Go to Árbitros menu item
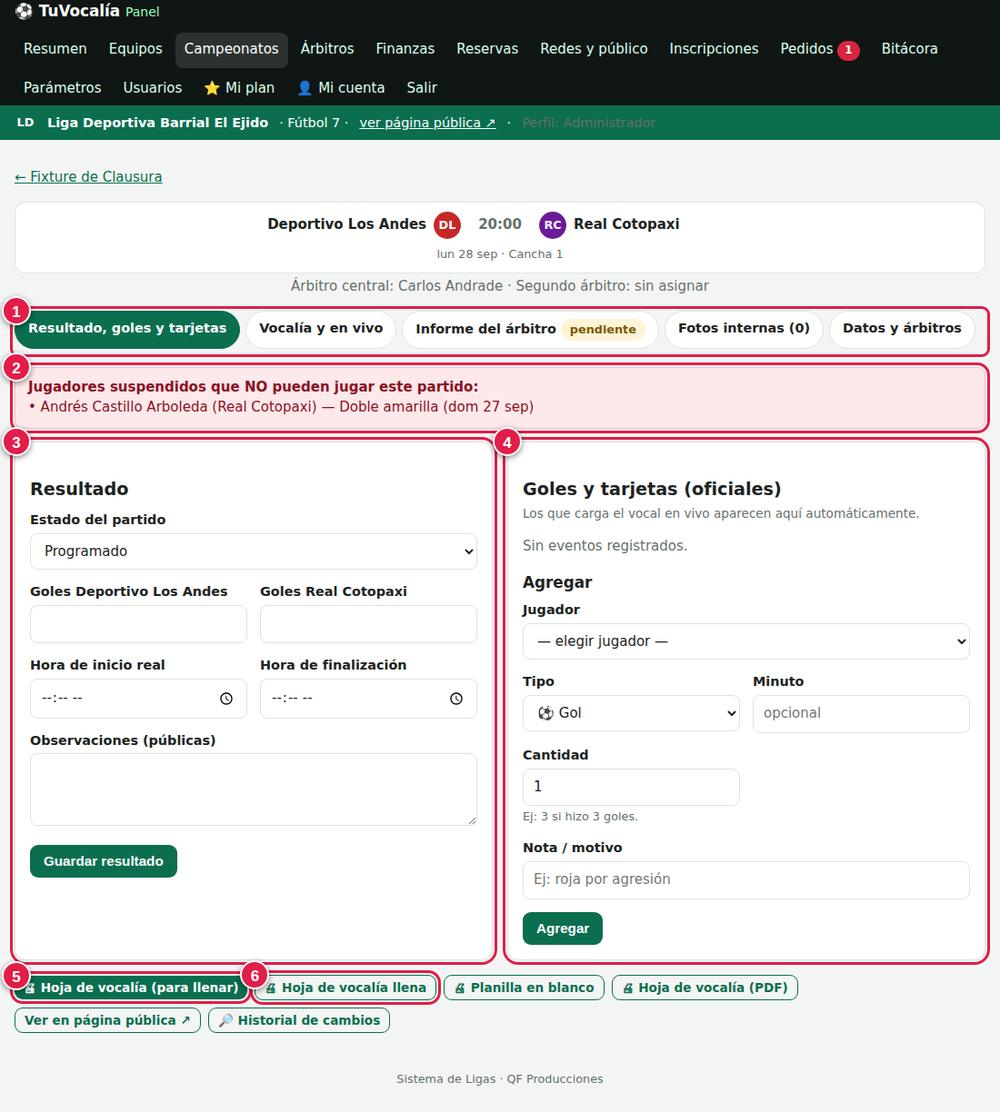This screenshot has height=1112, width=1000. pyautogui.click(x=327, y=49)
